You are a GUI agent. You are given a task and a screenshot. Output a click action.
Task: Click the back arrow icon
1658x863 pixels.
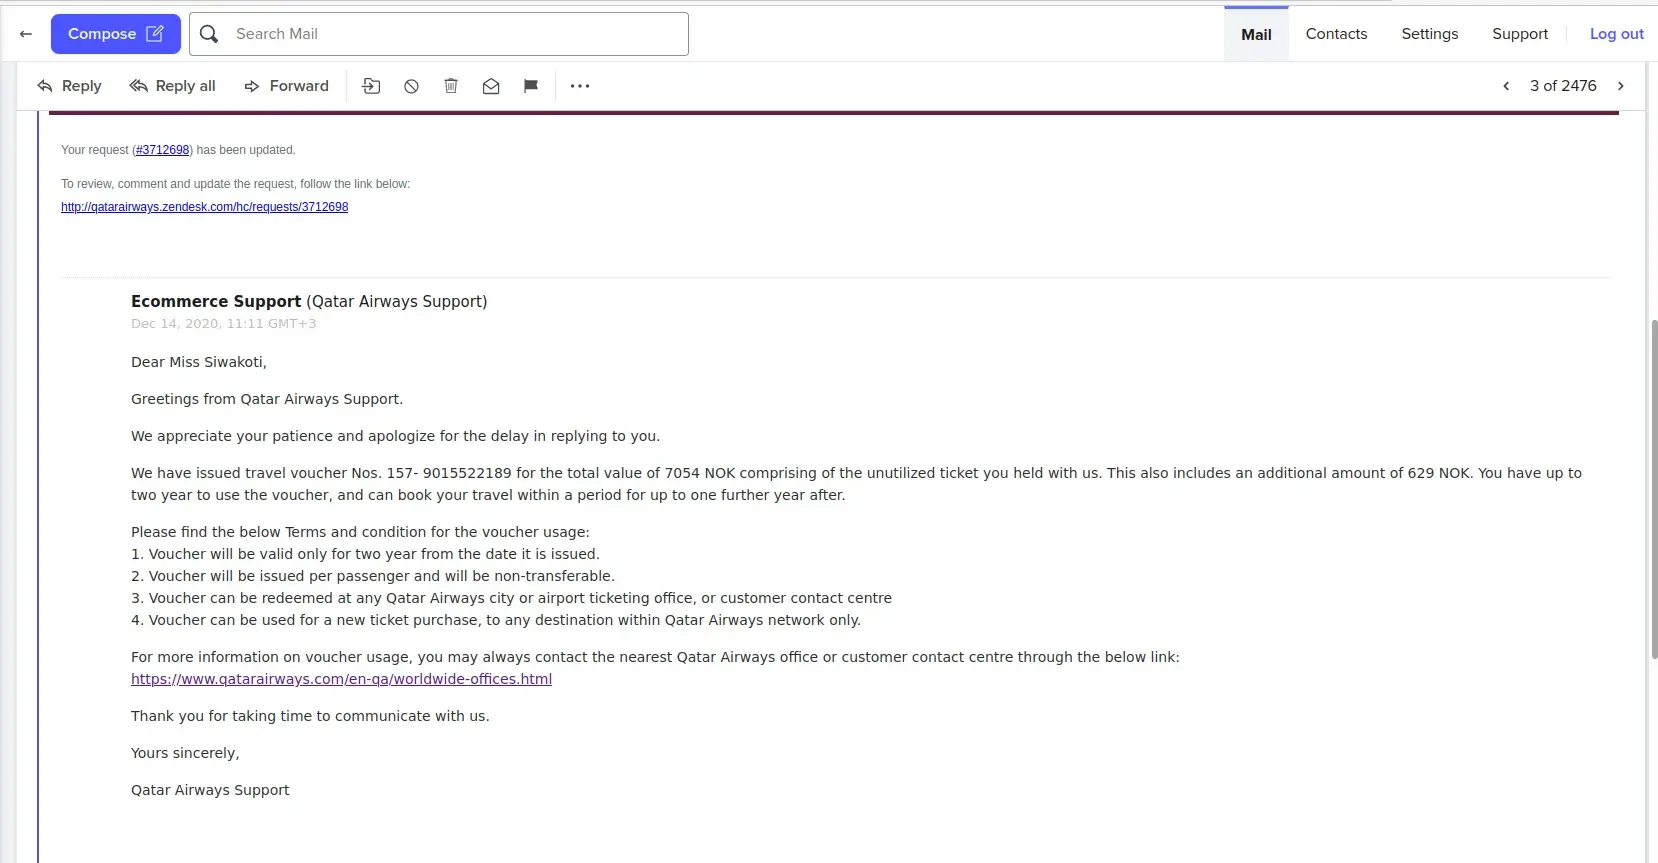[26, 34]
